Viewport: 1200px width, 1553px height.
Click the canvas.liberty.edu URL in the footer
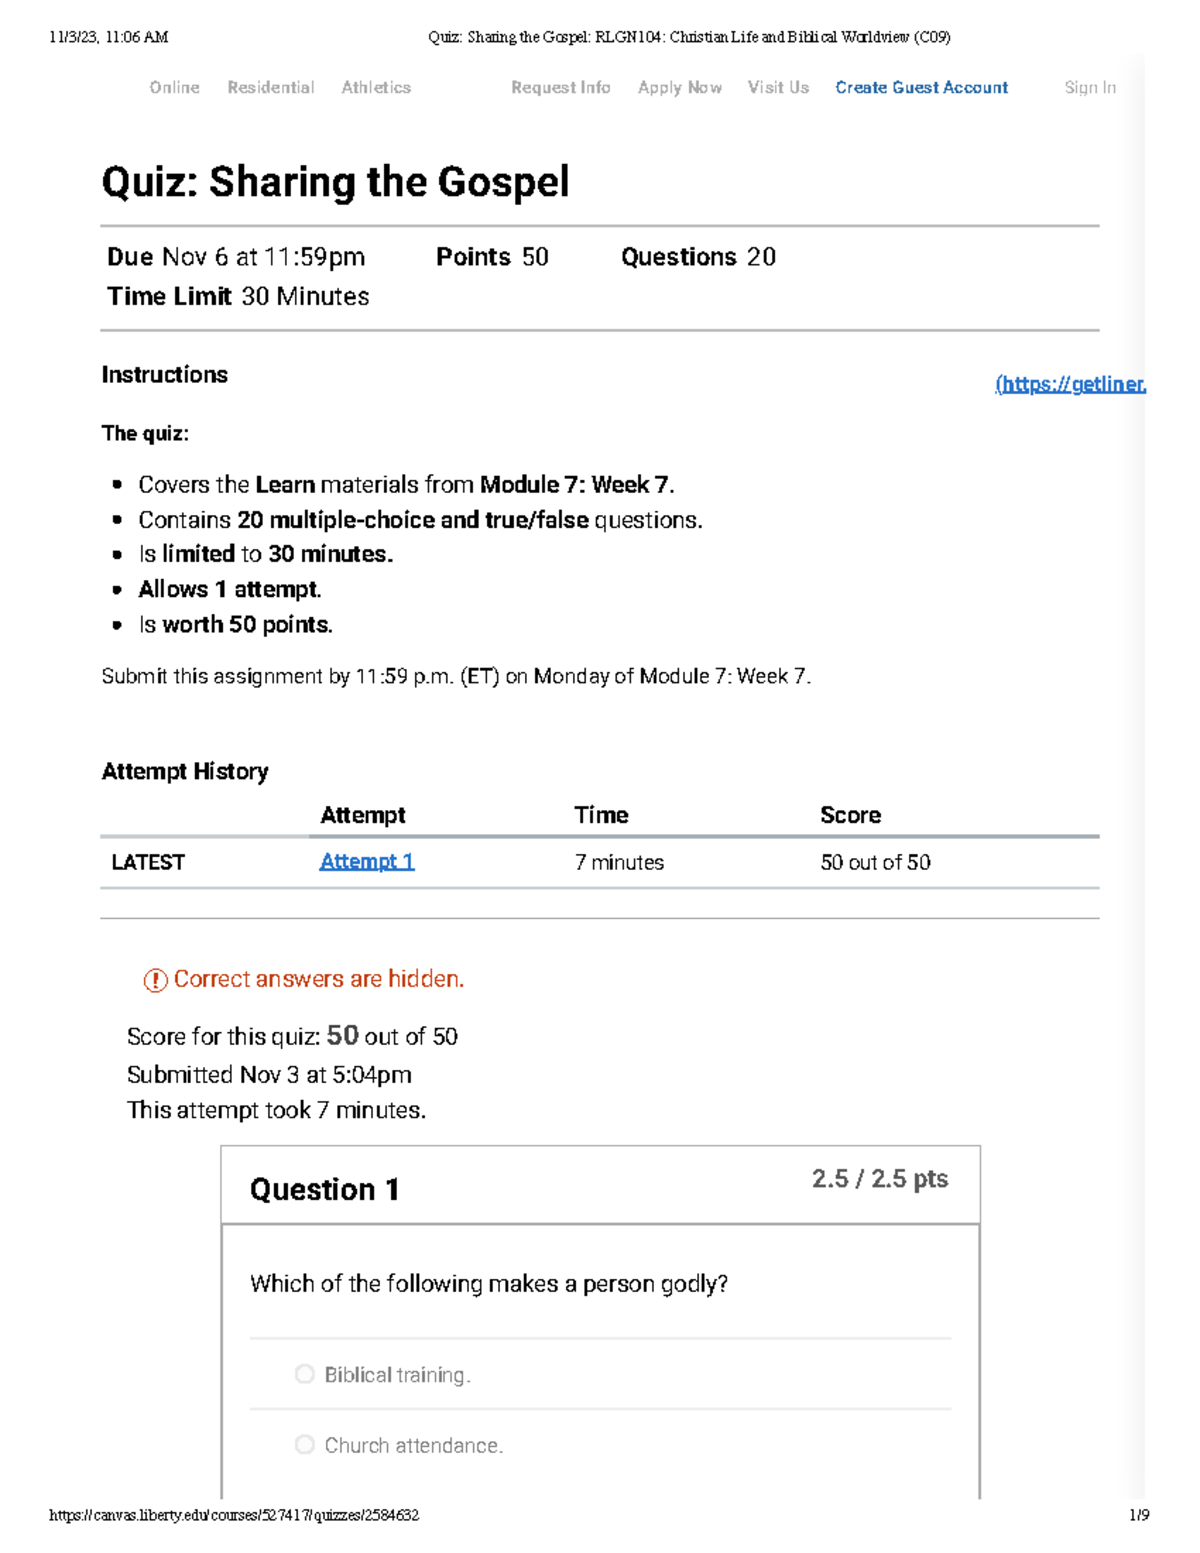pos(234,1515)
